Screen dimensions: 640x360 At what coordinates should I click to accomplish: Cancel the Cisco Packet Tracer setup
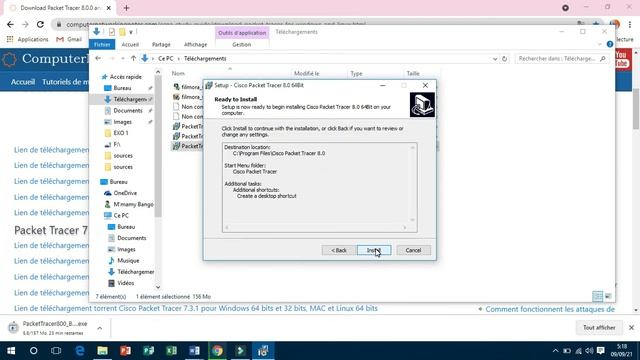[x=413, y=250]
